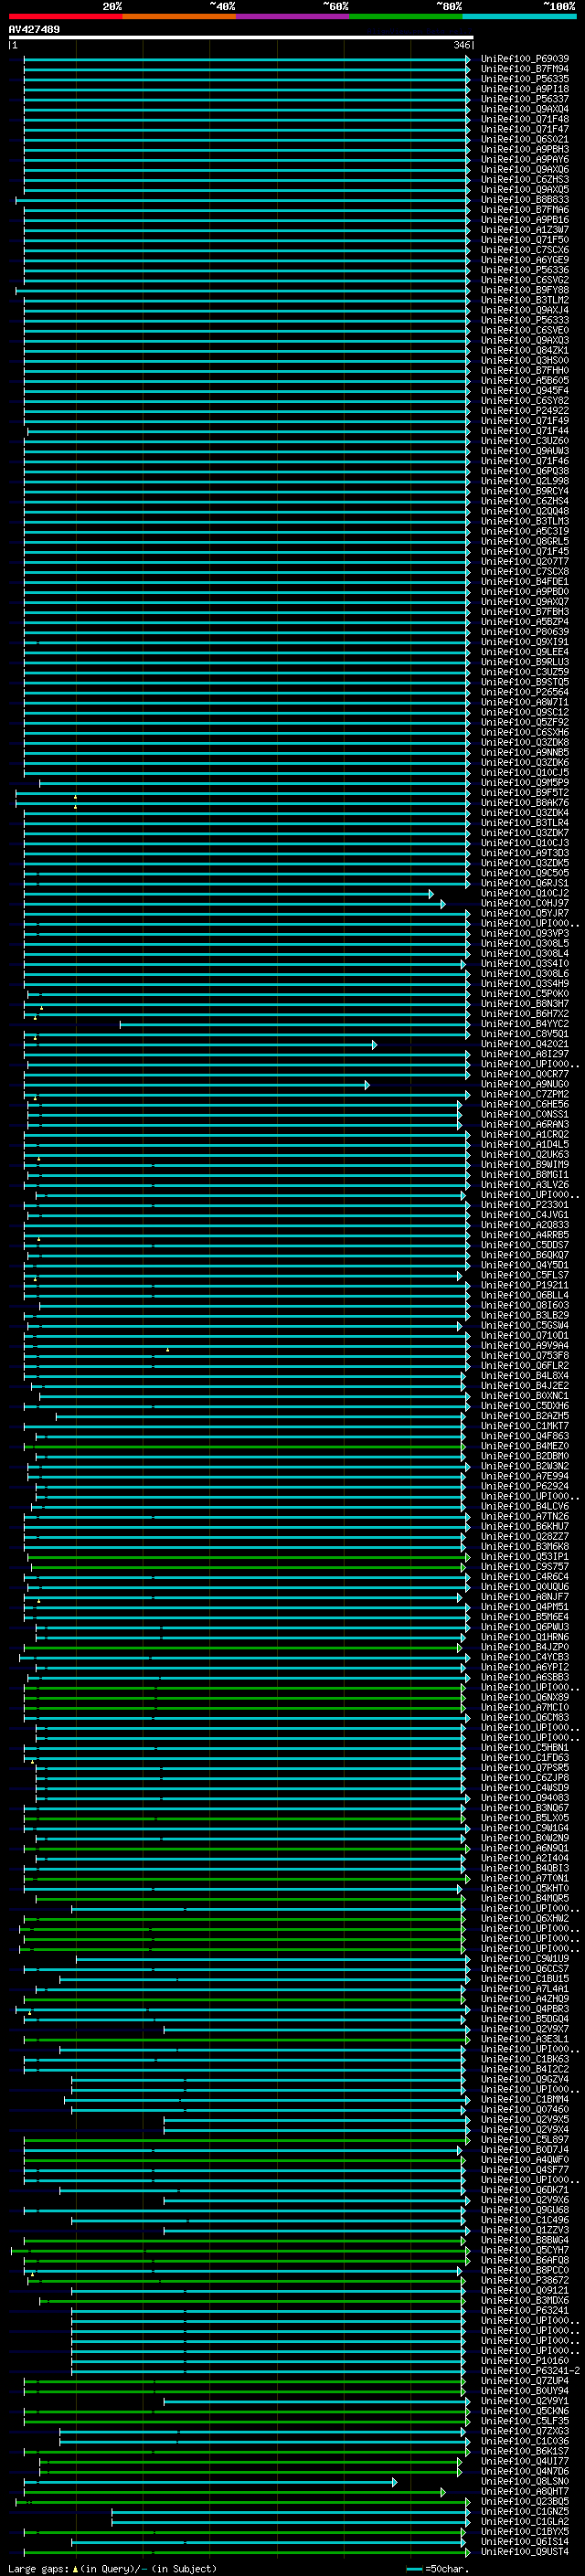
Task: Select the UniRef100_P23301 label
Action: pos(524,1205)
